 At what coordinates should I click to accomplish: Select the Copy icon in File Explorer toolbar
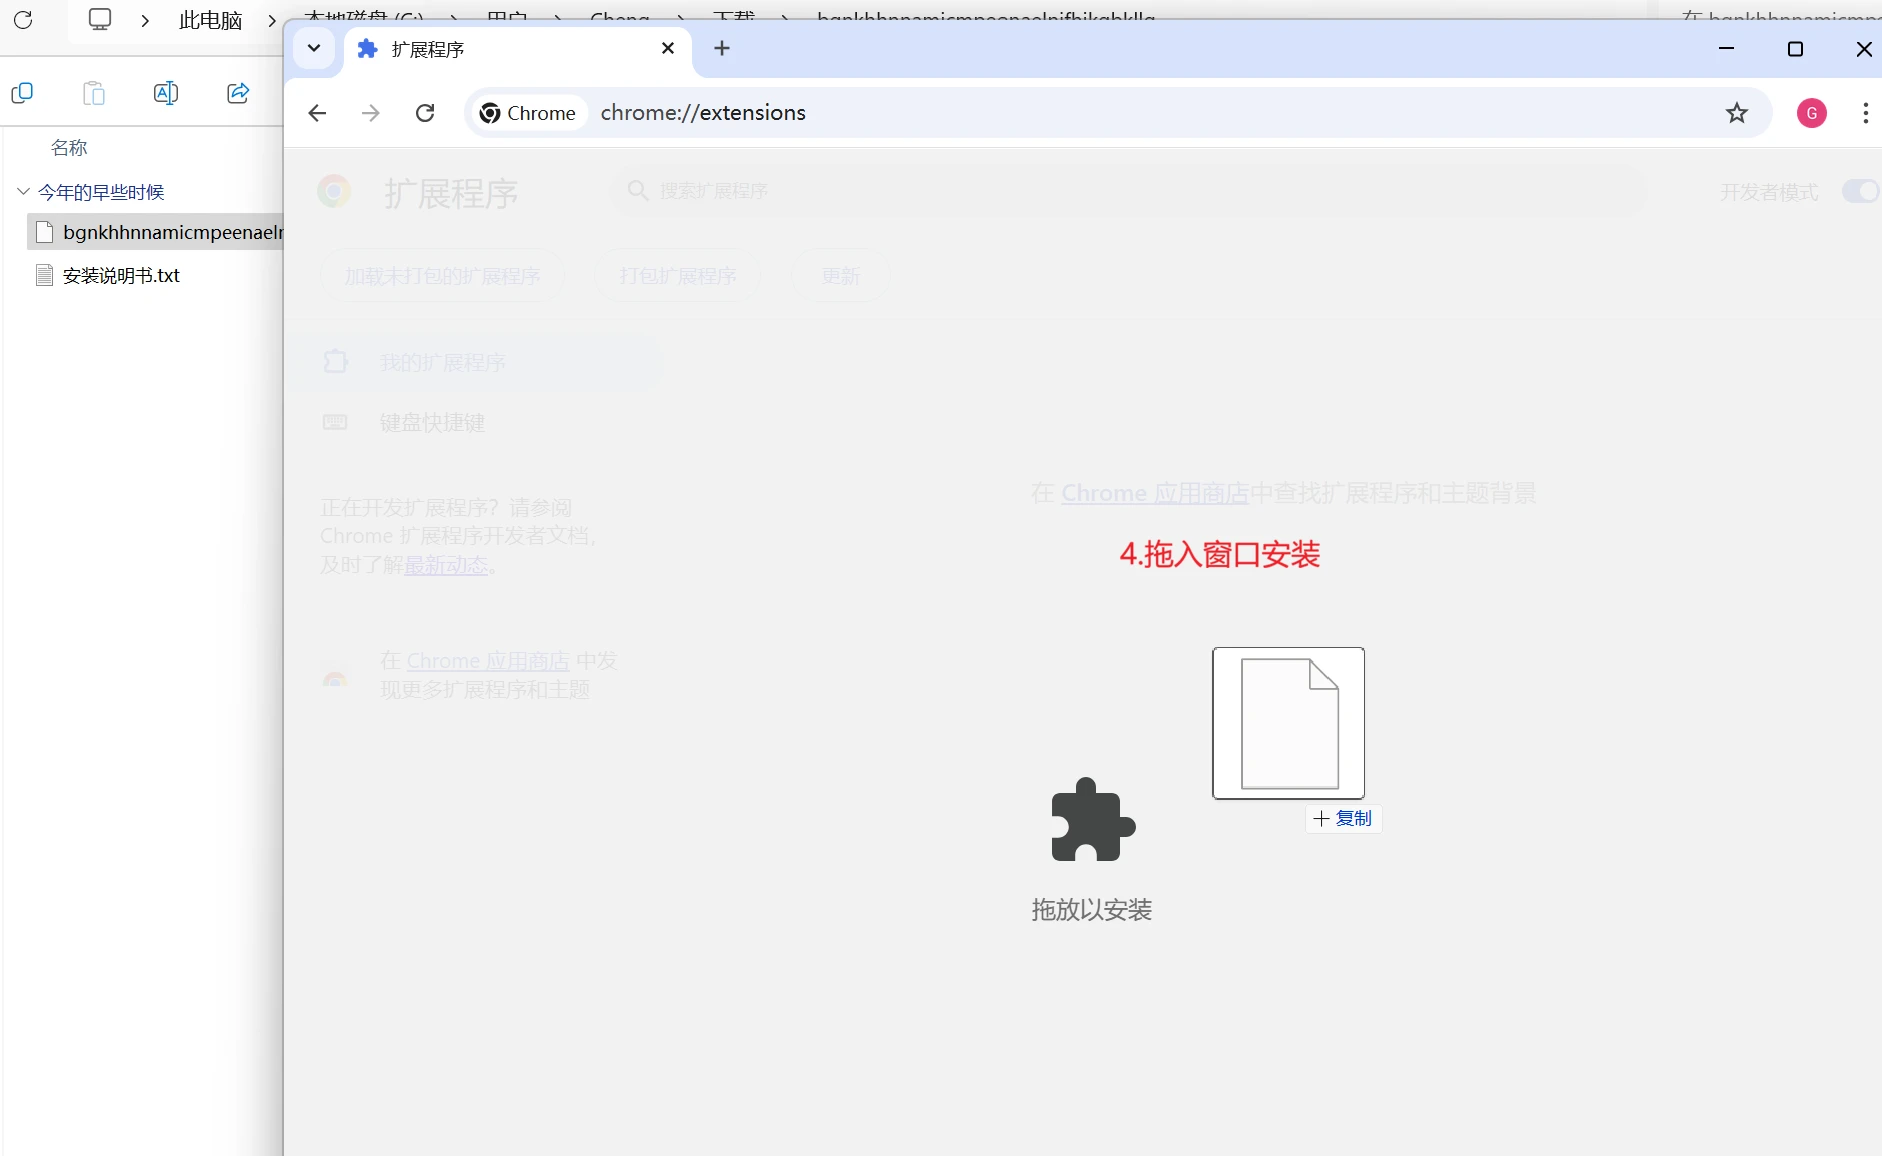click(22, 92)
